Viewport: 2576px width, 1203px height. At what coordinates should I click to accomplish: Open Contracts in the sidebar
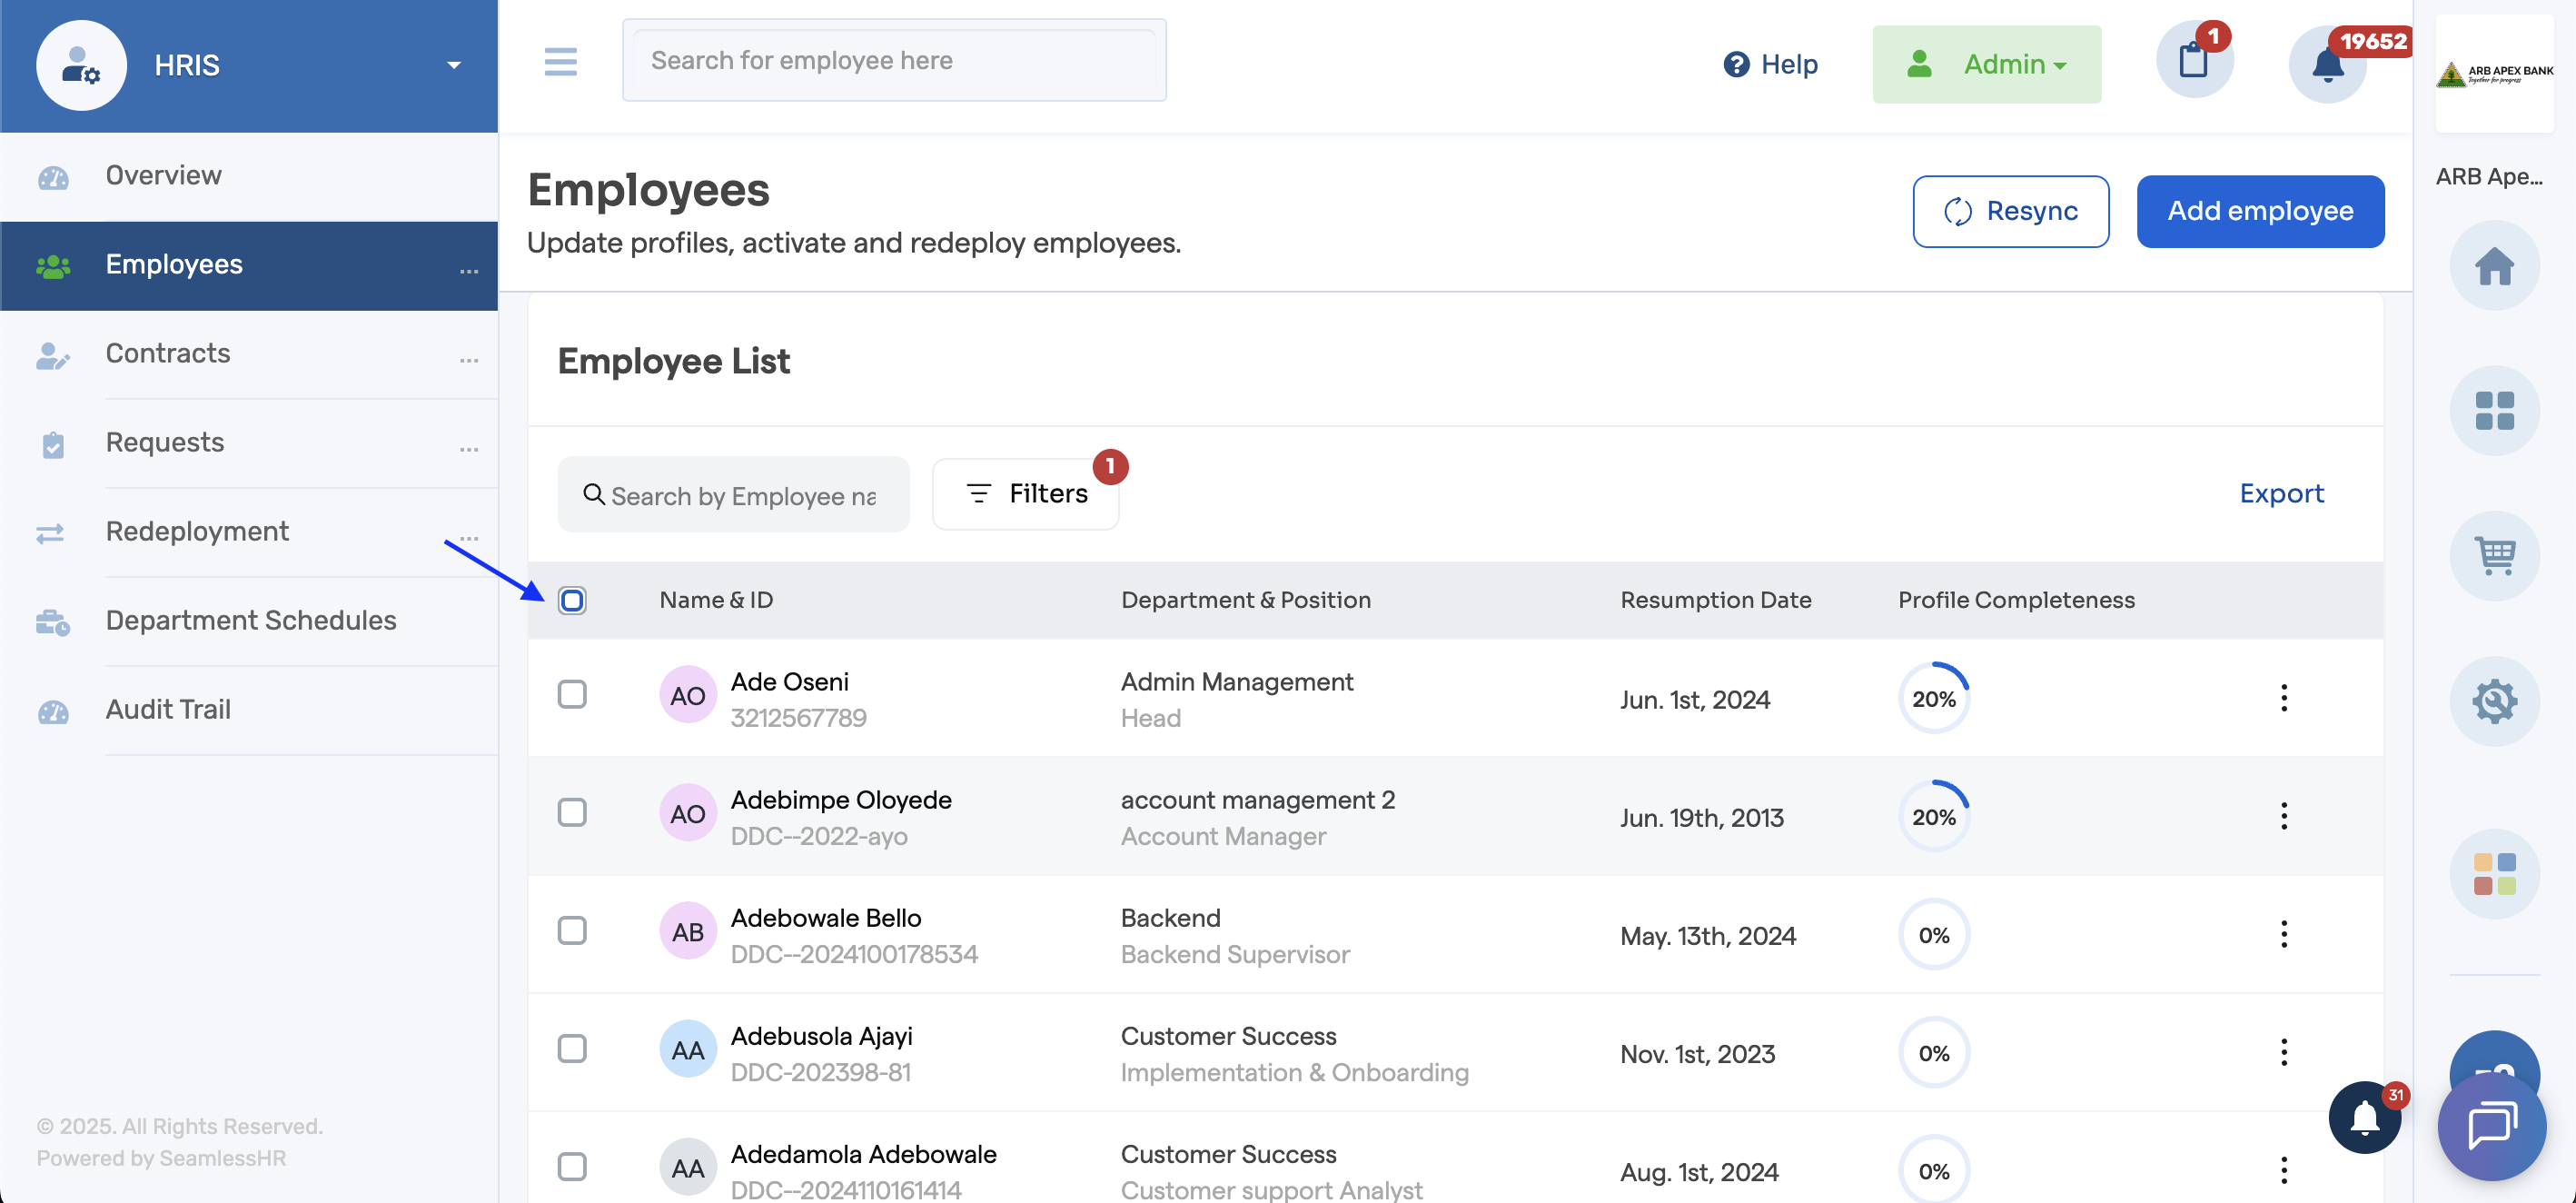click(x=249, y=354)
